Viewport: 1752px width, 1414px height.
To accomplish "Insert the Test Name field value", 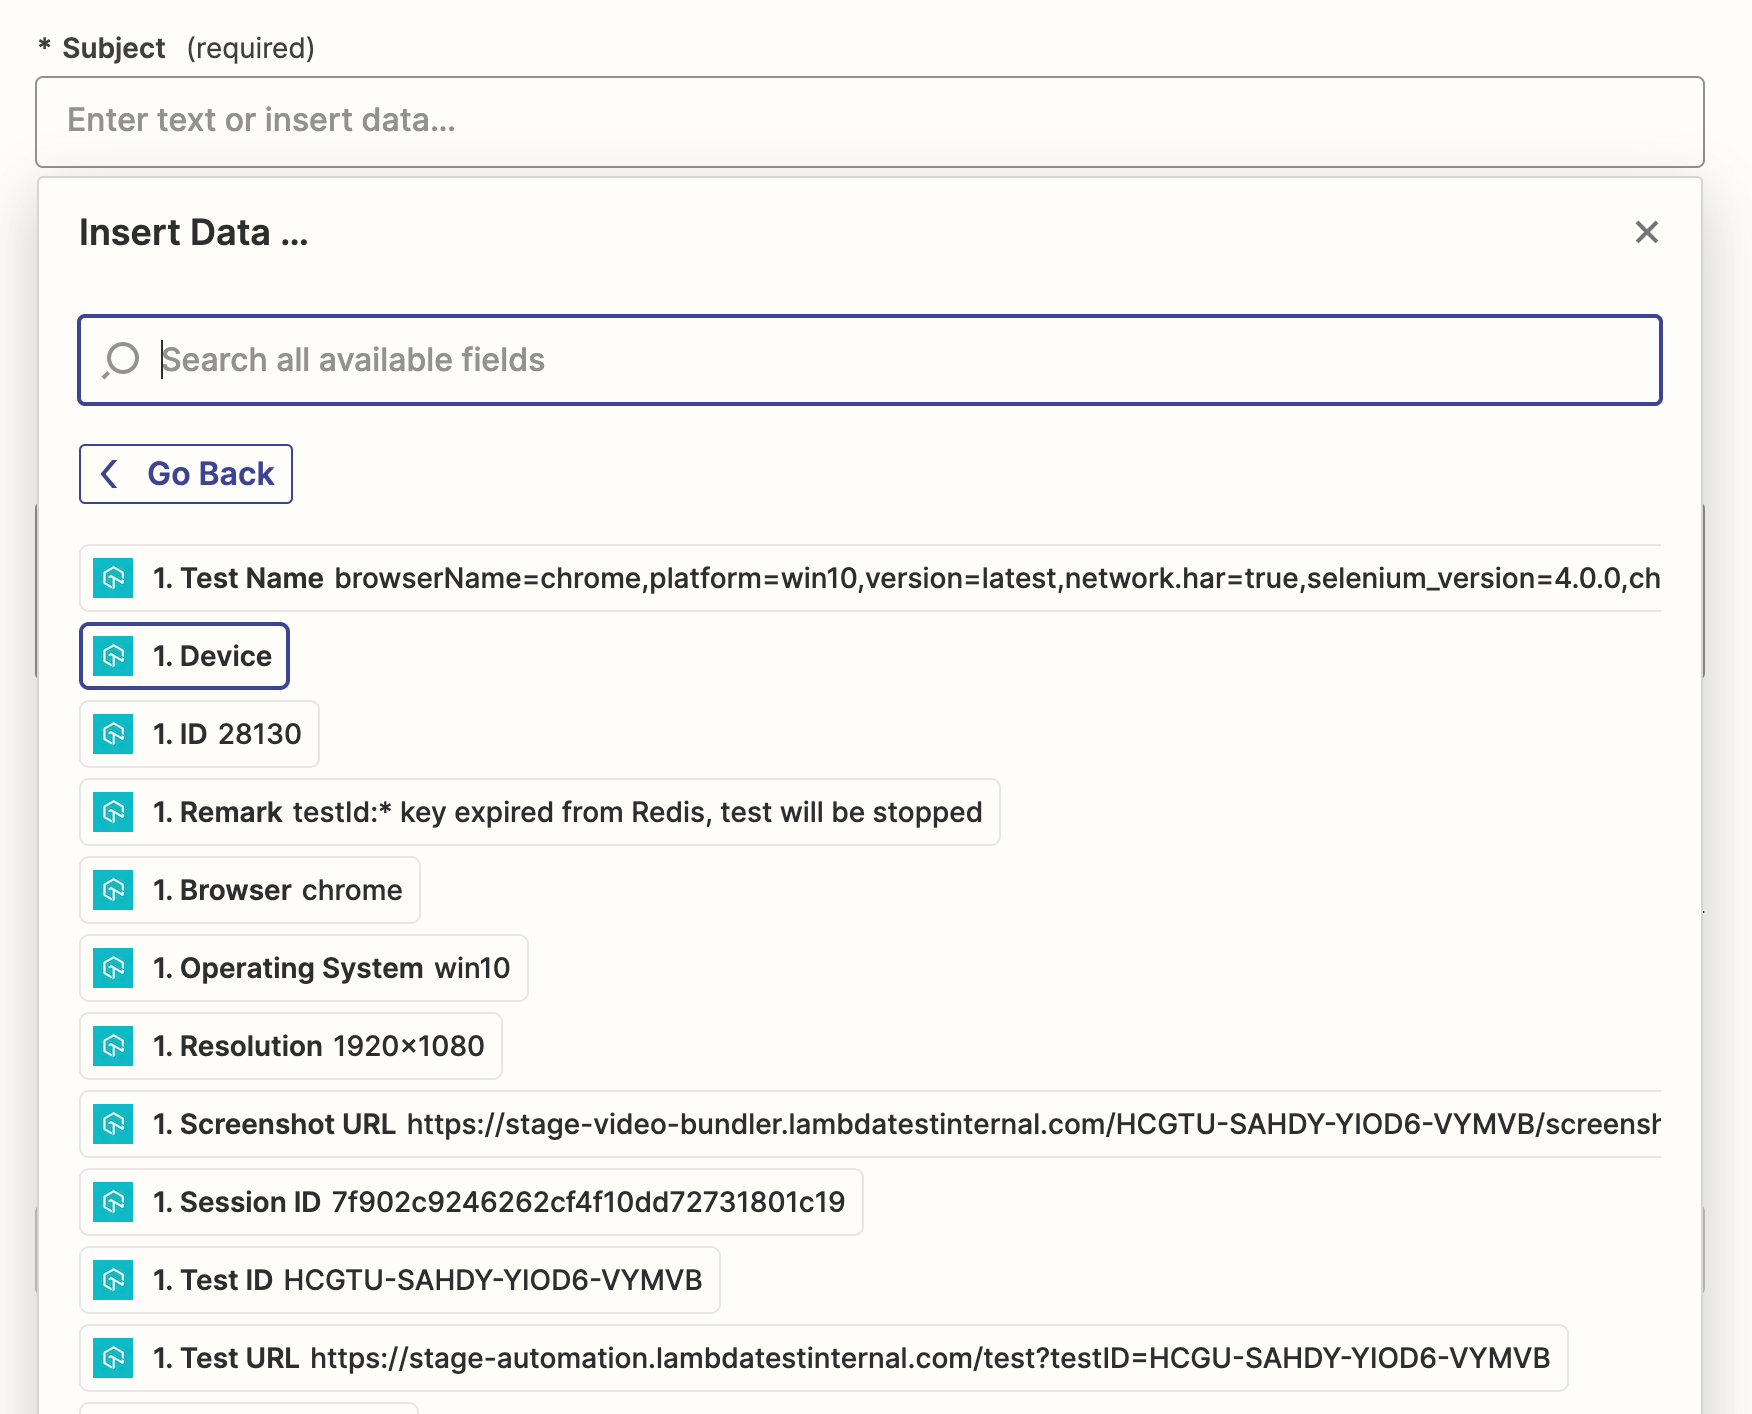I will [x=870, y=578].
